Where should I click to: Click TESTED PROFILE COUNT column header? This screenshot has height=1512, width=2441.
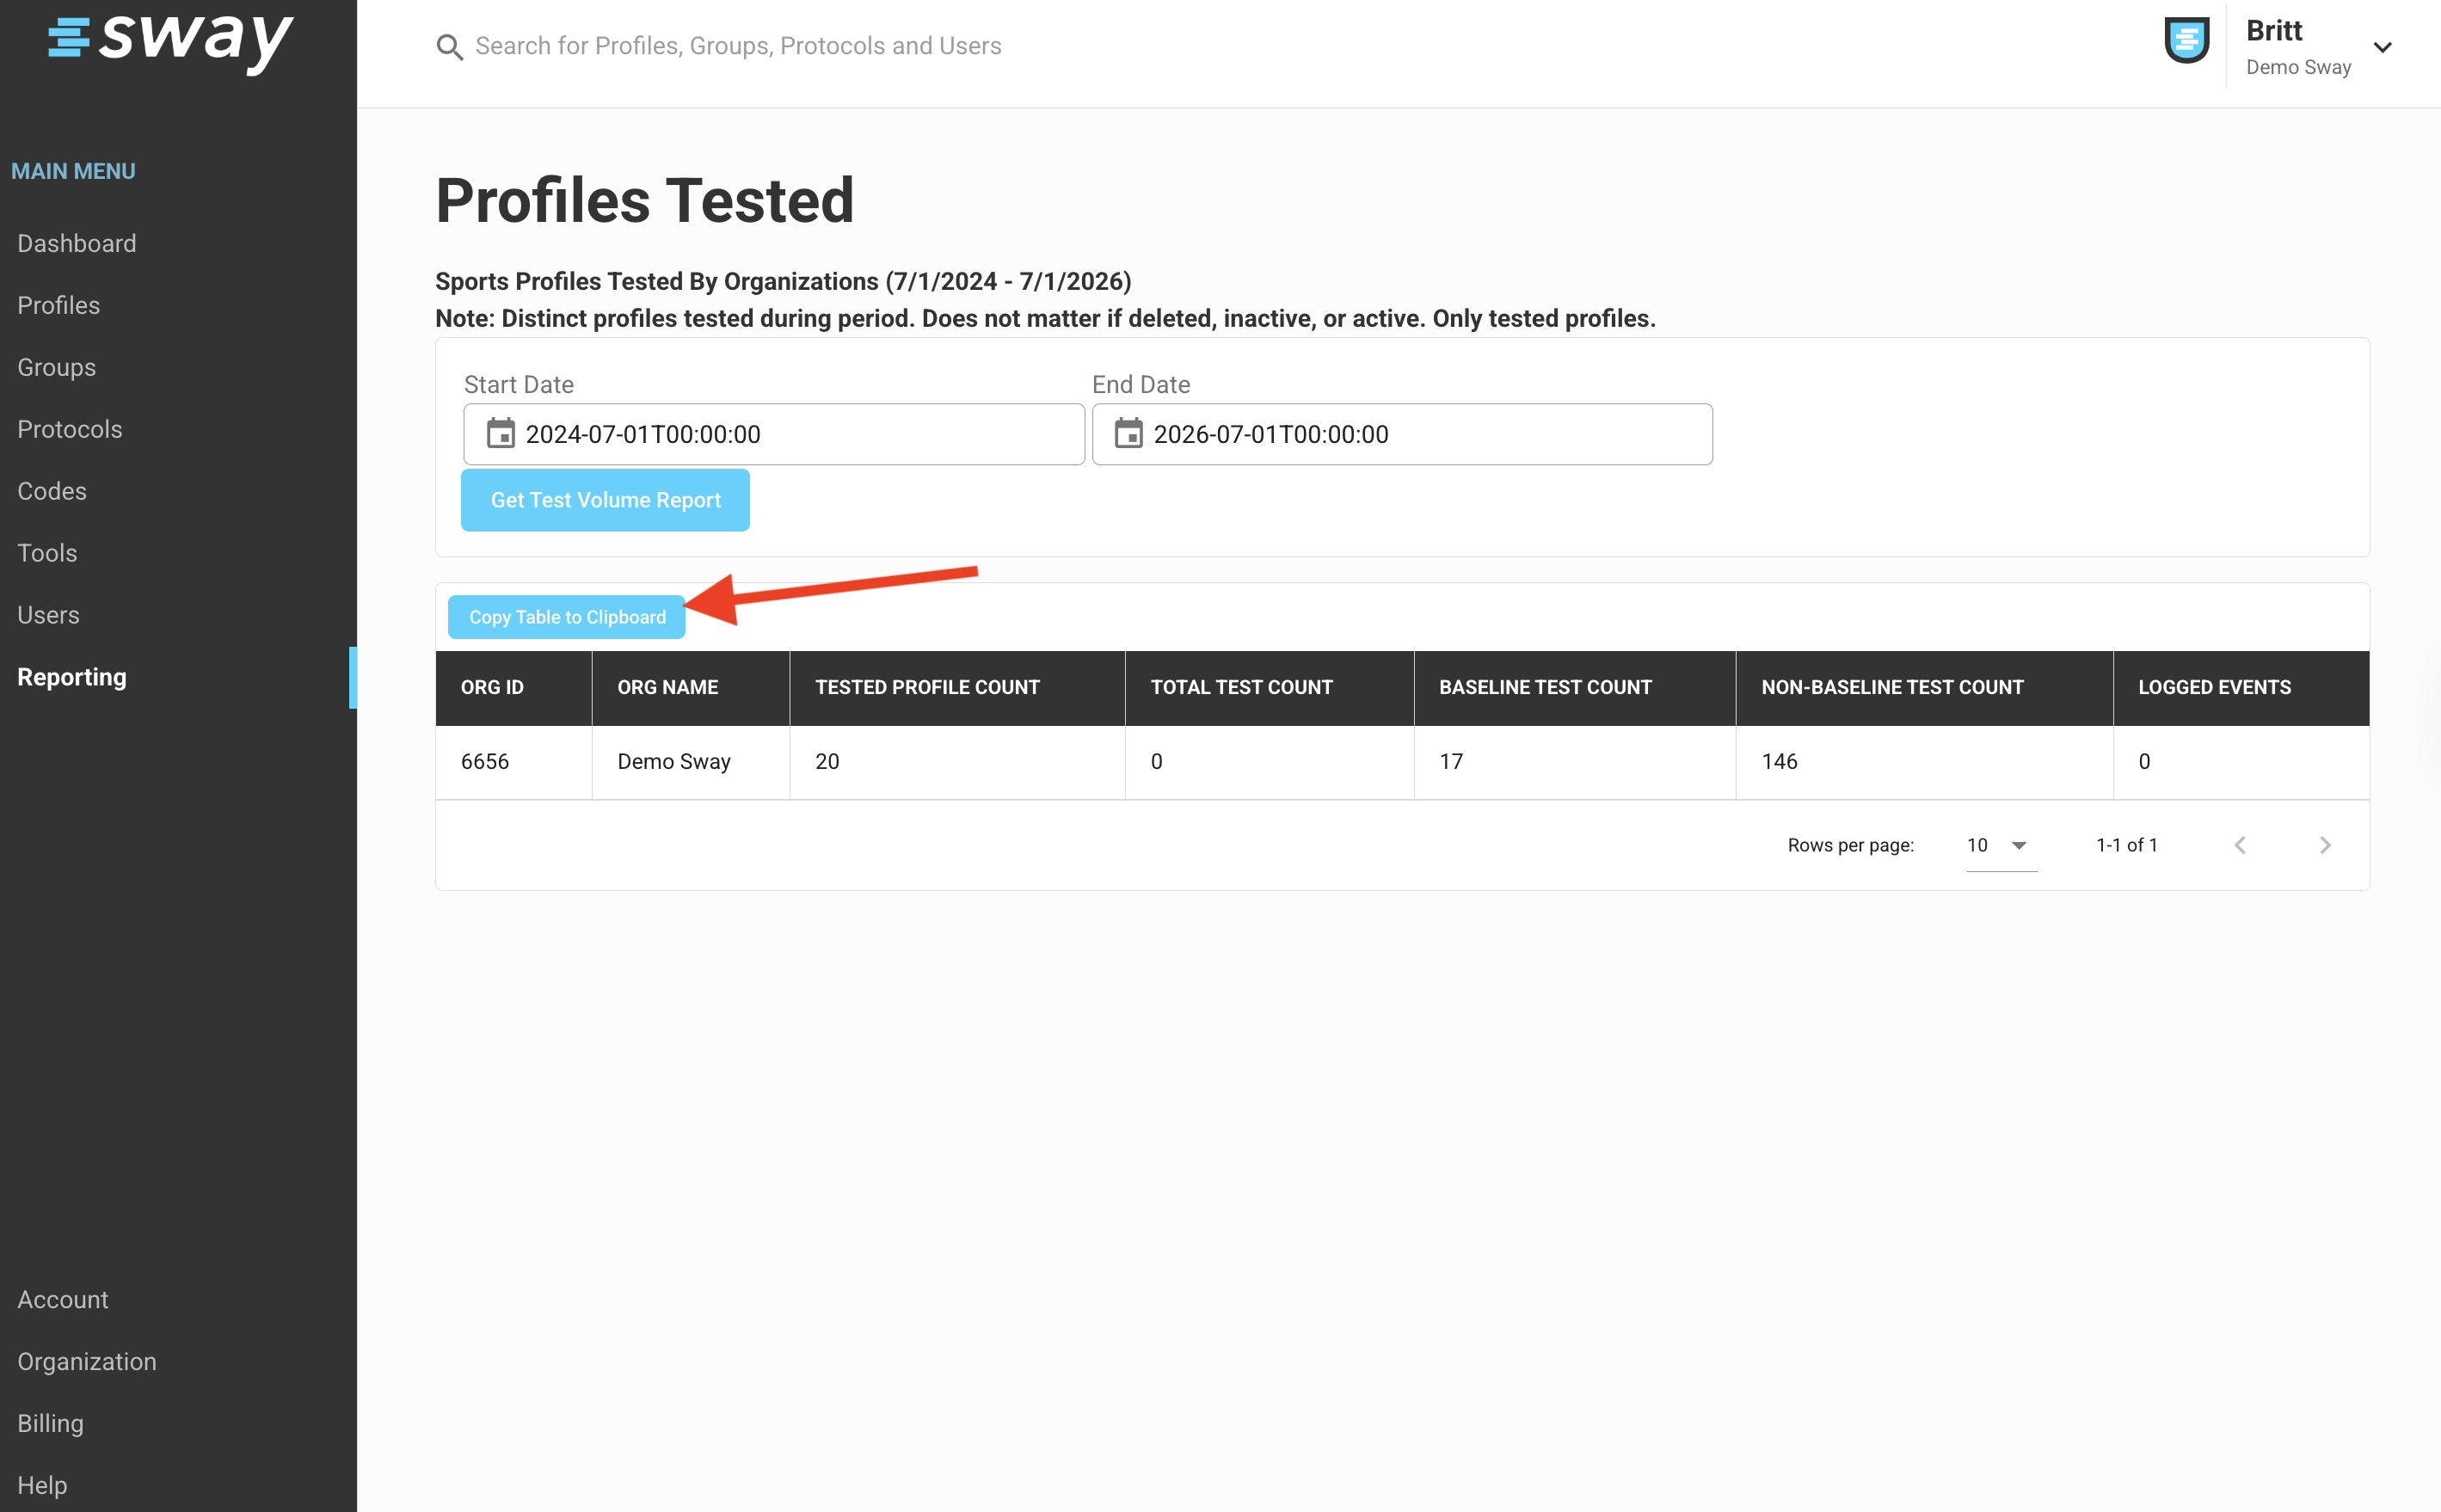pyautogui.click(x=958, y=688)
